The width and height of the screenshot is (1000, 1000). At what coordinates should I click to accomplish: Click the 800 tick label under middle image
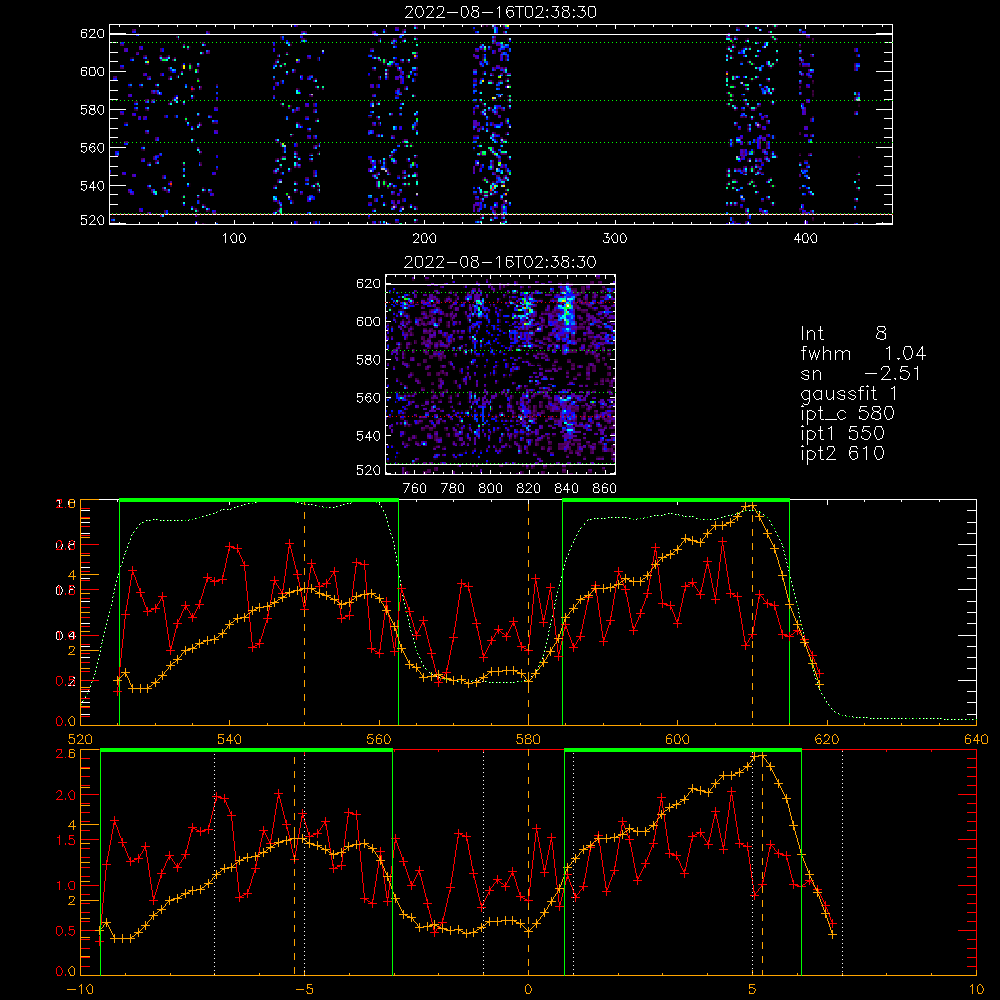click(490, 489)
